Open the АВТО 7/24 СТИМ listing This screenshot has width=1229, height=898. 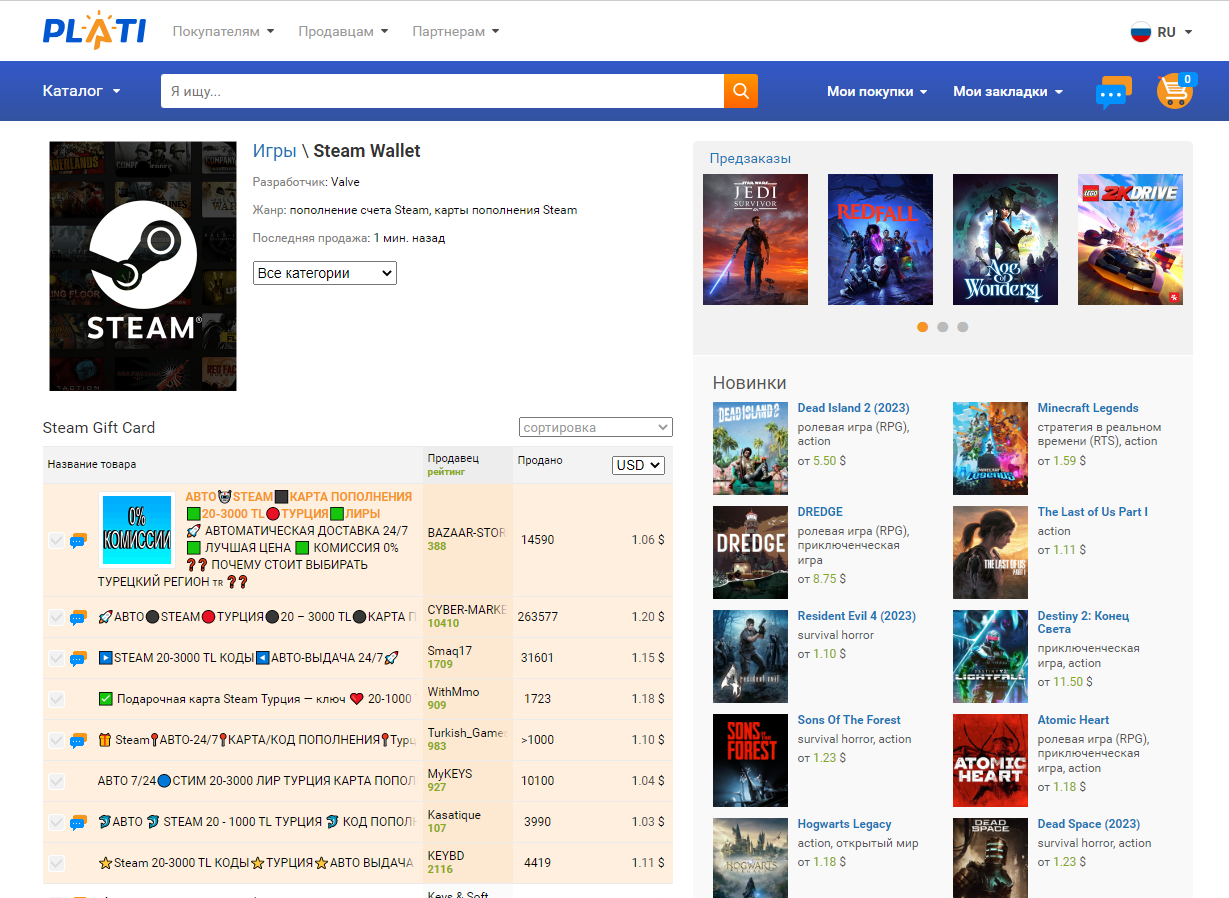pyautogui.click(x=256, y=781)
